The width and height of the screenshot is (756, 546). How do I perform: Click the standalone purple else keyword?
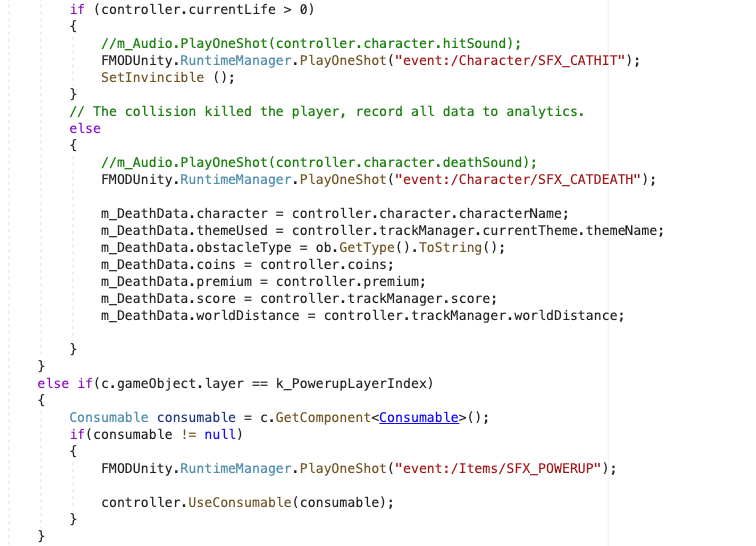coord(85,128)
